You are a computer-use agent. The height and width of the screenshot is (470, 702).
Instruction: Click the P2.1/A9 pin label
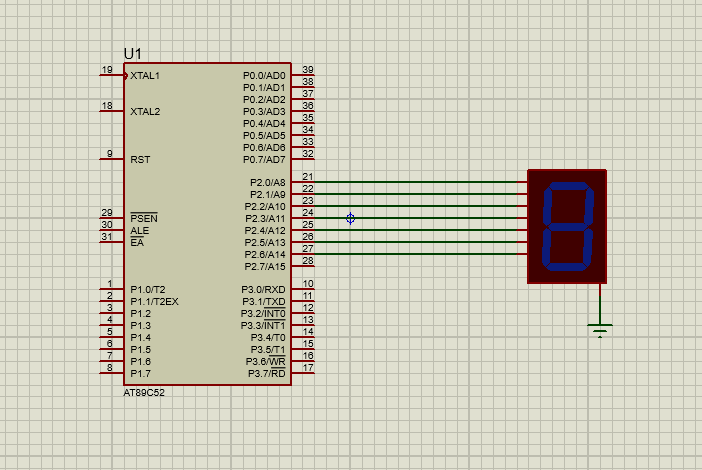coord(268,195)
